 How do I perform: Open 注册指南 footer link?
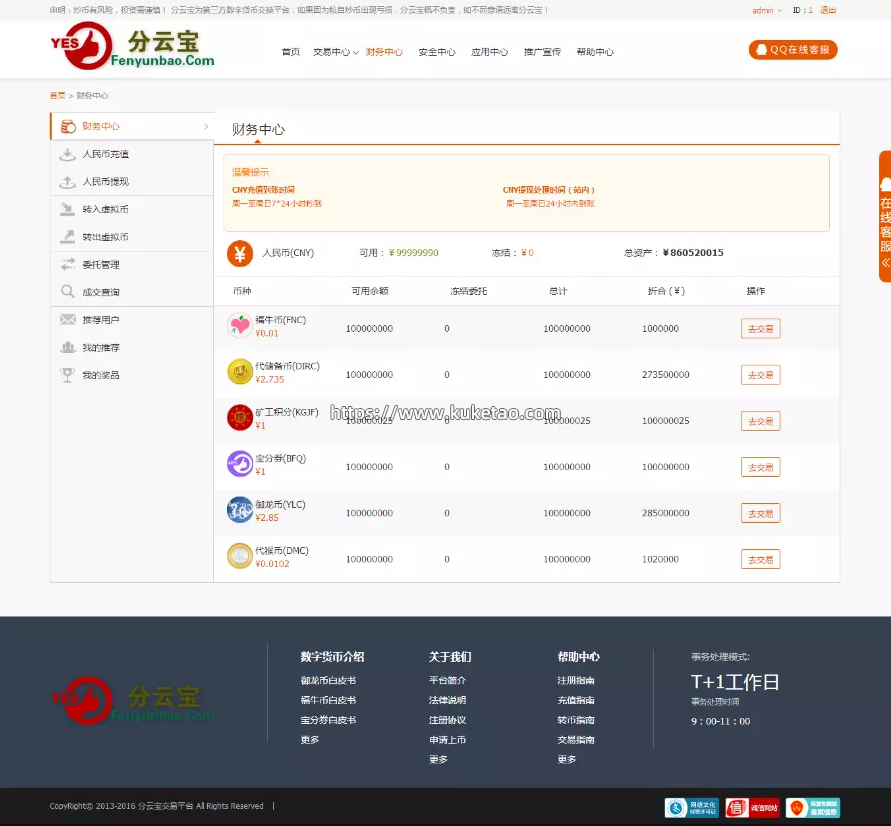tap(576, 681)
